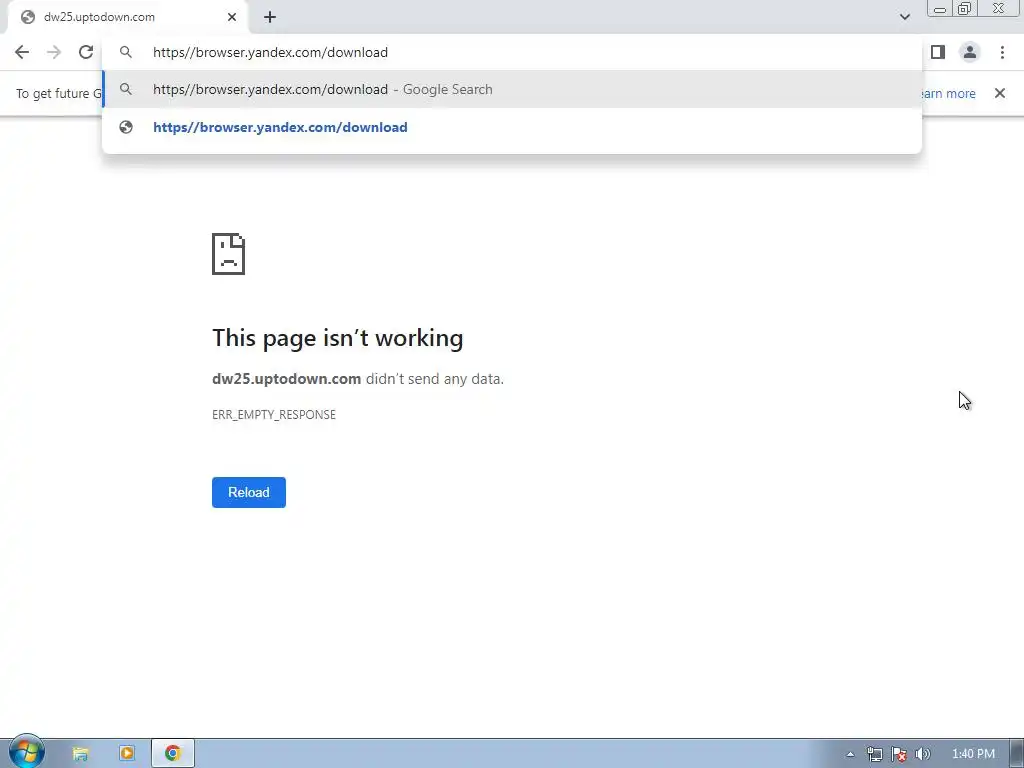Click the 'This page isn't working' heading
Screen dimensions: 1024x768
(x=338, y=338)
